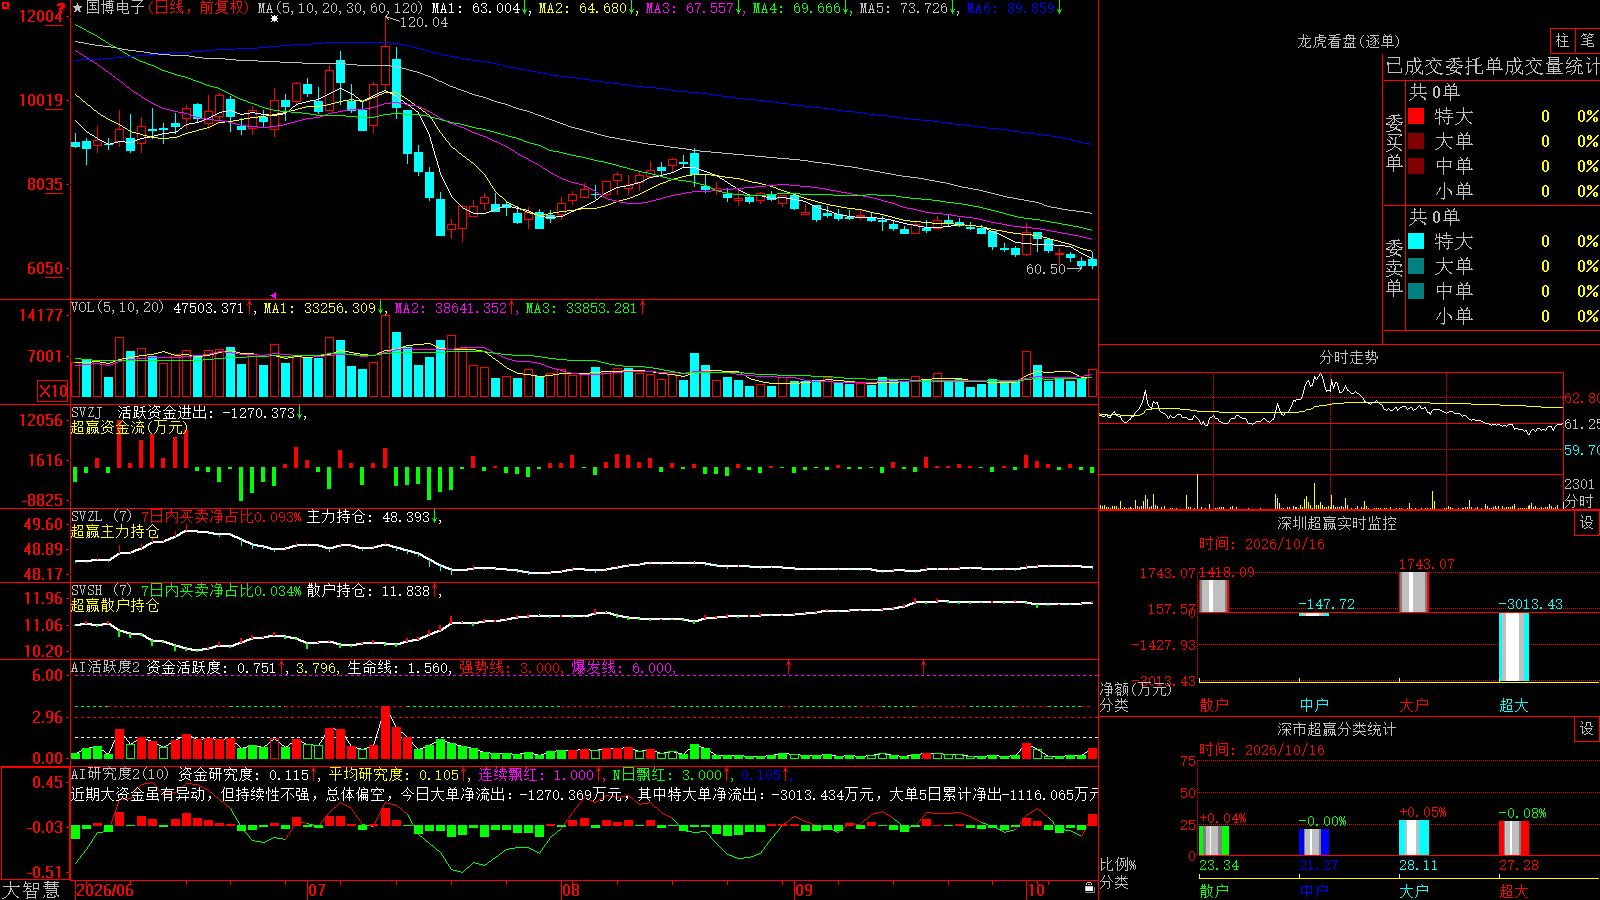
Task: Click the 120.04 high price annotation
Action: (x=423, y=22)
